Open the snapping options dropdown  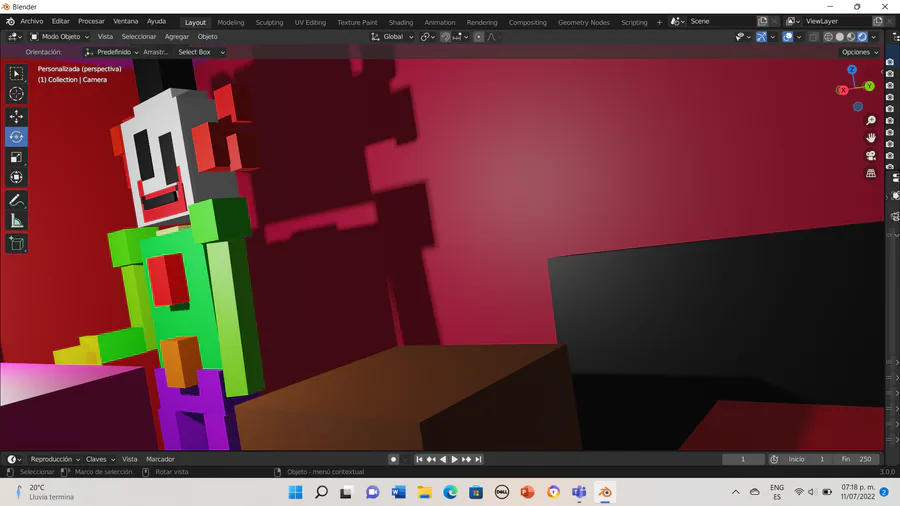point(460,37)
